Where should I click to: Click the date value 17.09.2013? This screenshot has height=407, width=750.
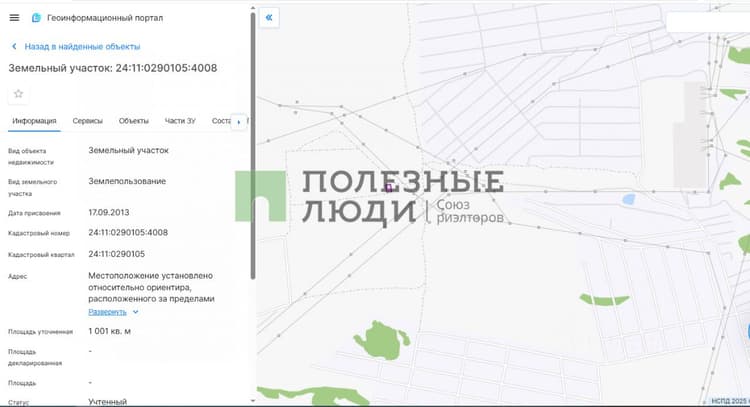coord(109,212)
